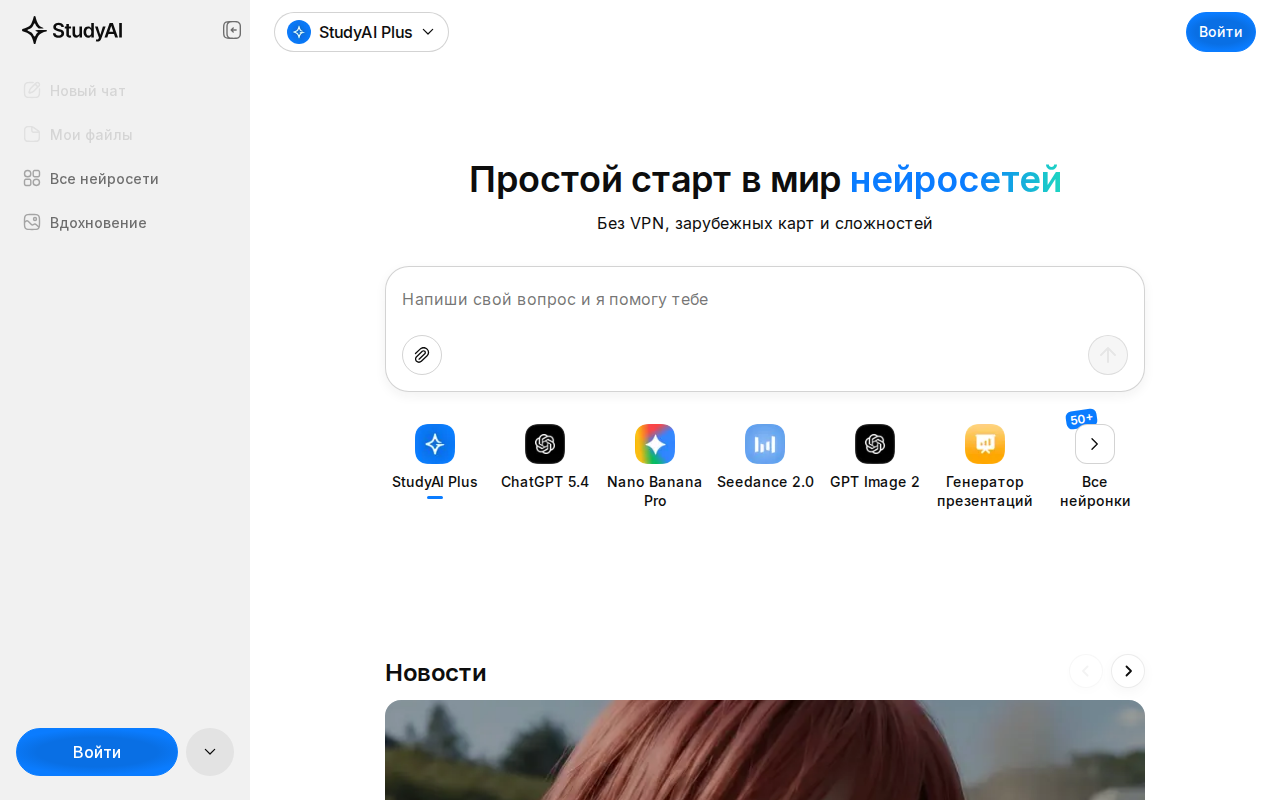Click the large Войти button in sidebar

click(97, 752)
